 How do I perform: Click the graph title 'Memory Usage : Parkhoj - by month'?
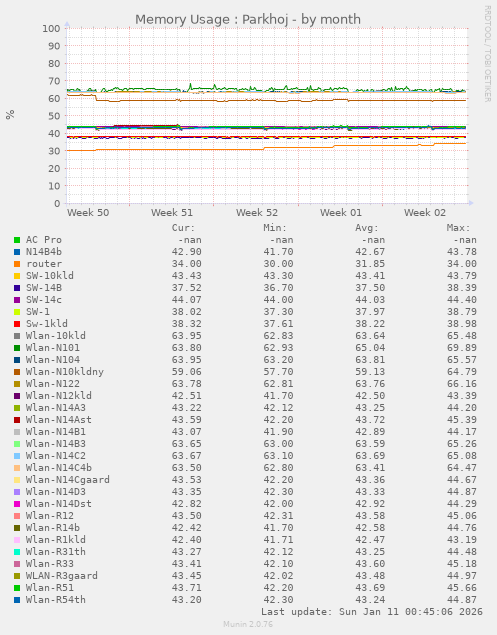(x=248, y=19)
